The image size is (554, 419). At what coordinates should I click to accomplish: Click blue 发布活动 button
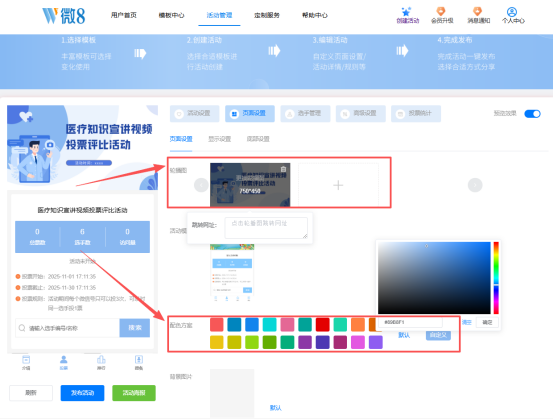tap(82, 393)
